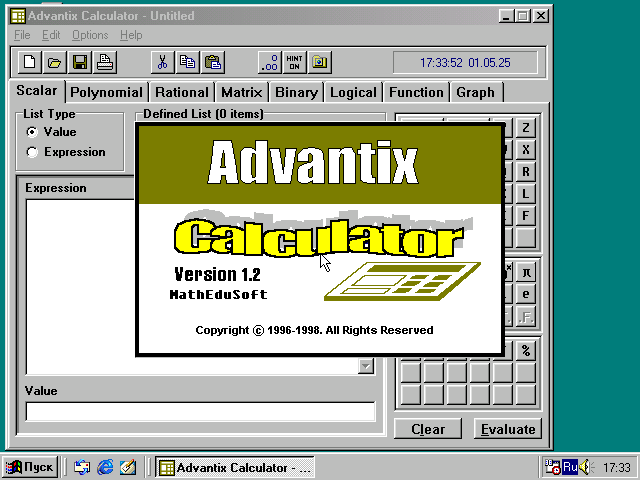Click the Paste clipboard icon
Image resolution: width=640 pixels, height=480 pixels.
click(212, 62)
